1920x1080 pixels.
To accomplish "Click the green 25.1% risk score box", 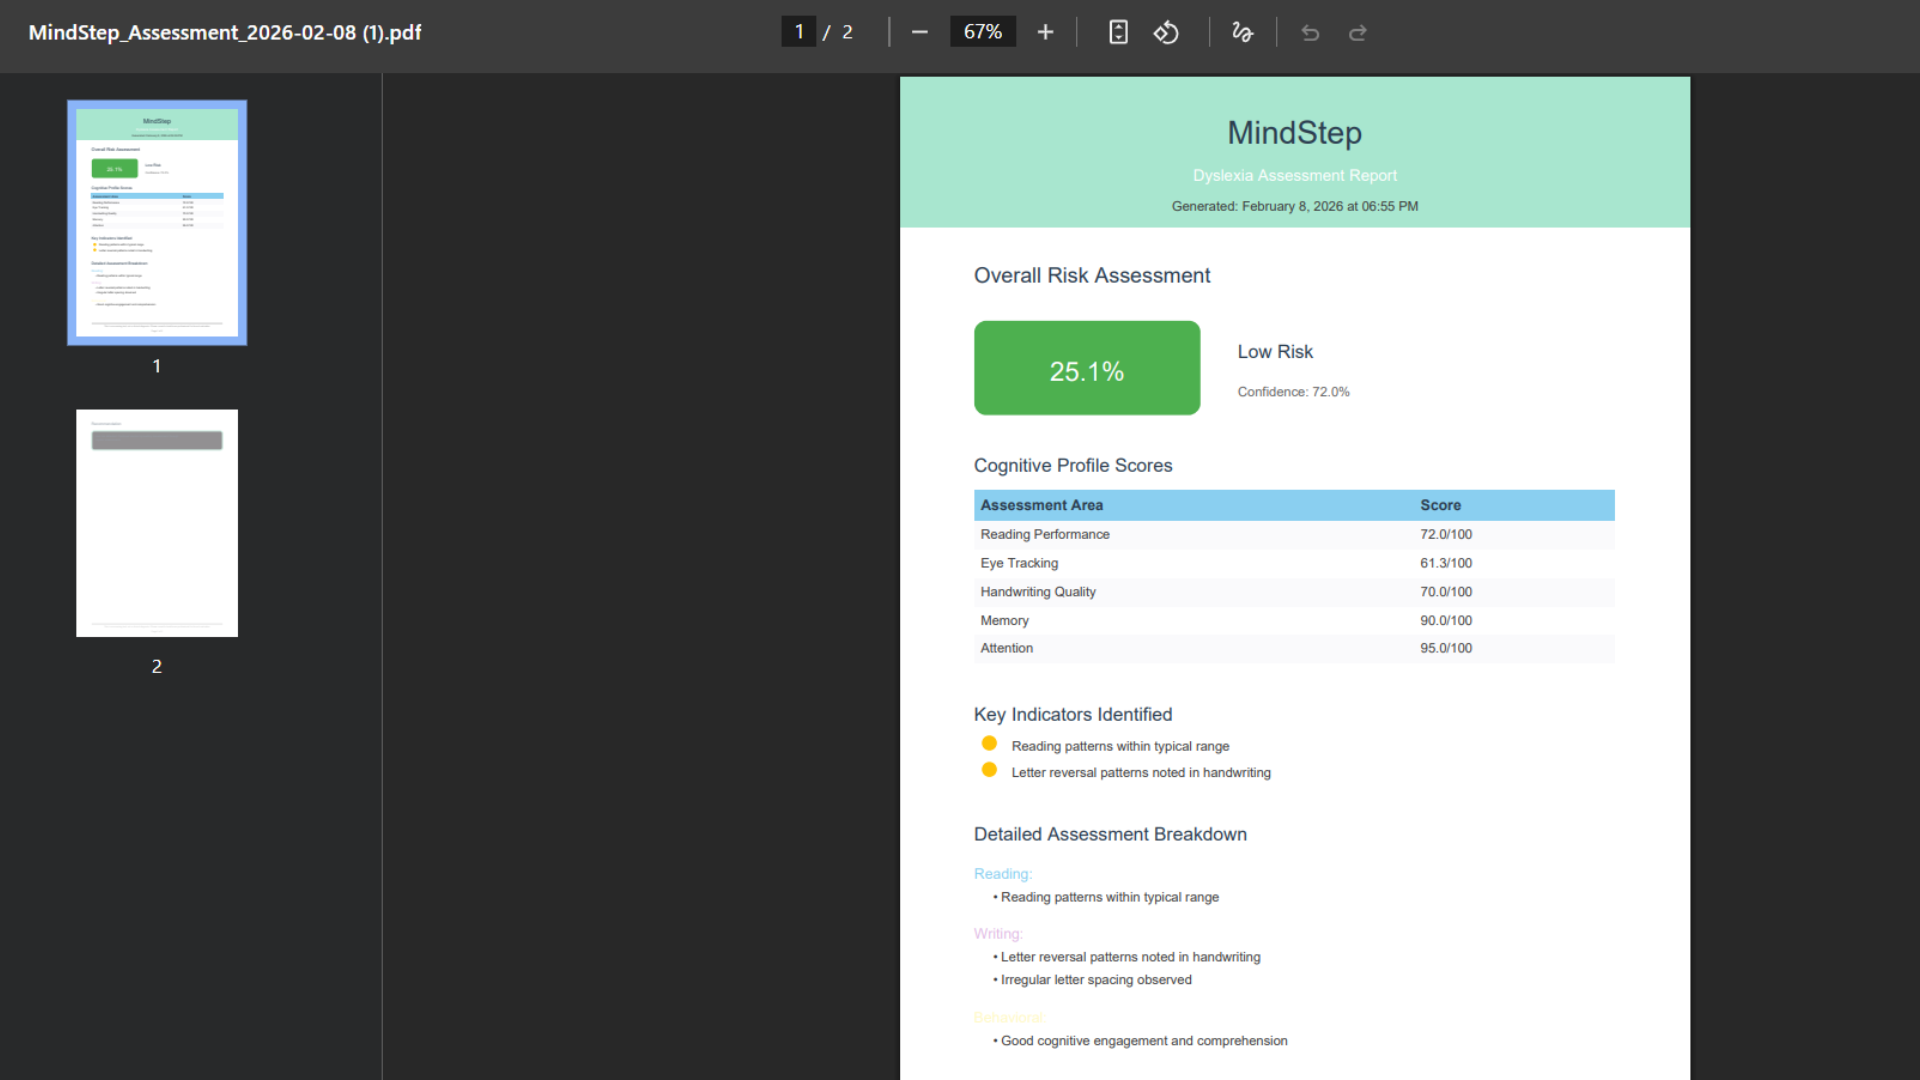I will 1087,368.
